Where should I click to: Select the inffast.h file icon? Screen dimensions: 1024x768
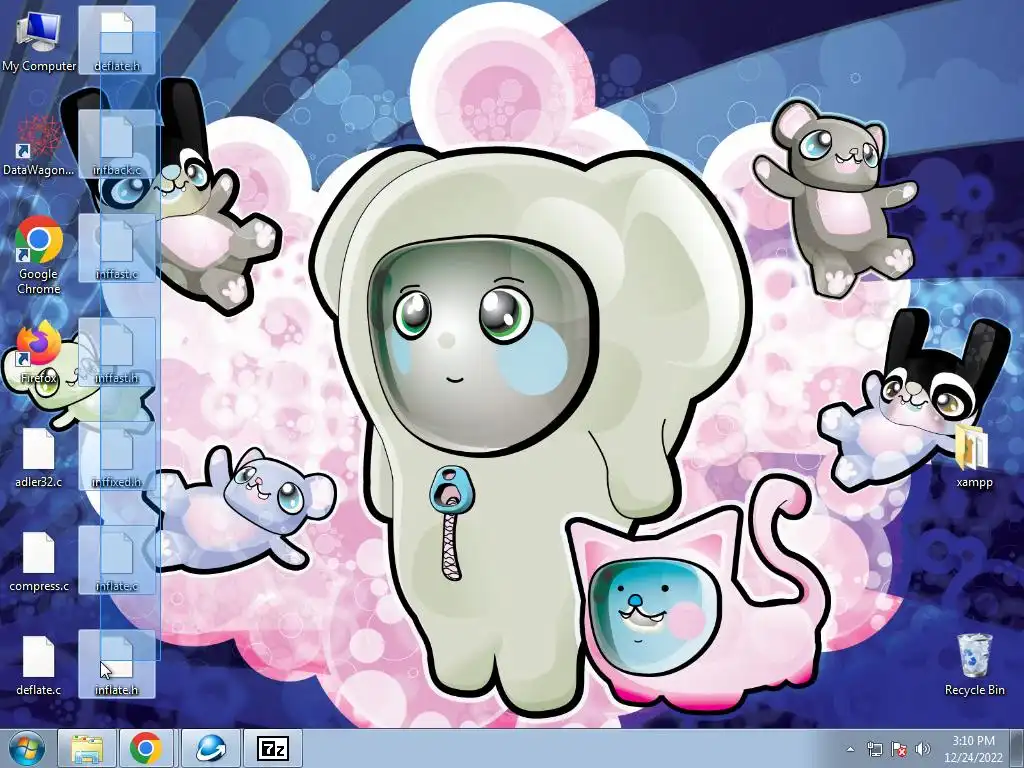(x=117, y=352)
